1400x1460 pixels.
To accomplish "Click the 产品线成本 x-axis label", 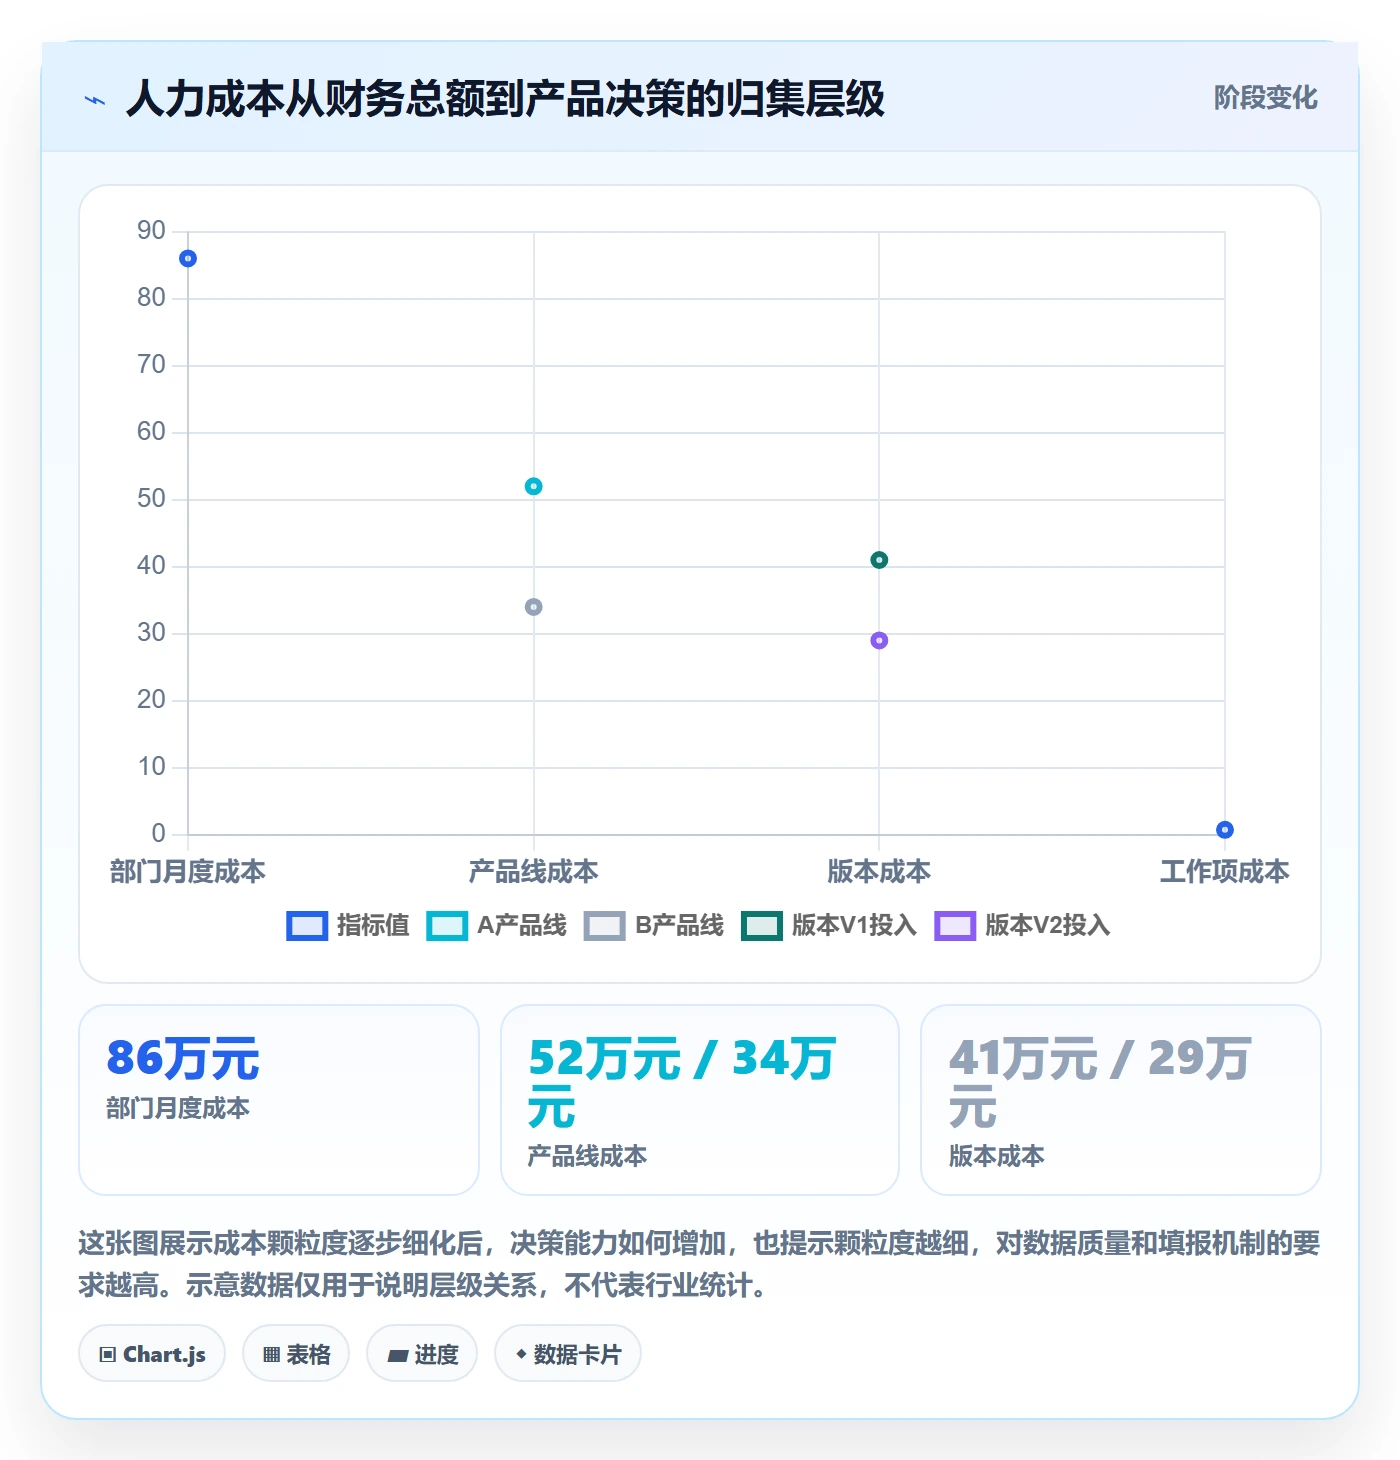I will click(x=534, y=872).
